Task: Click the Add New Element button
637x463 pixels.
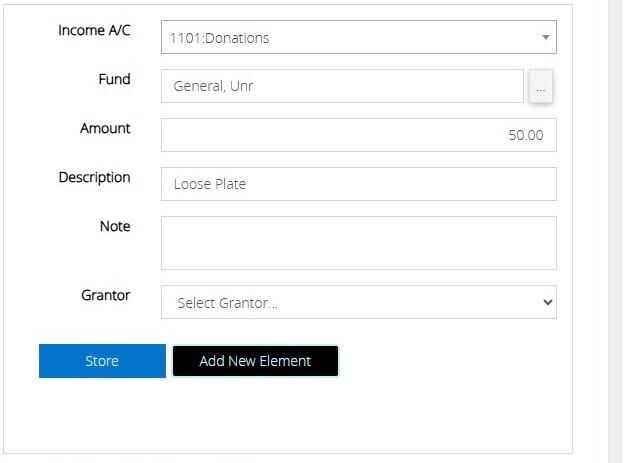Action: [255, 361]
